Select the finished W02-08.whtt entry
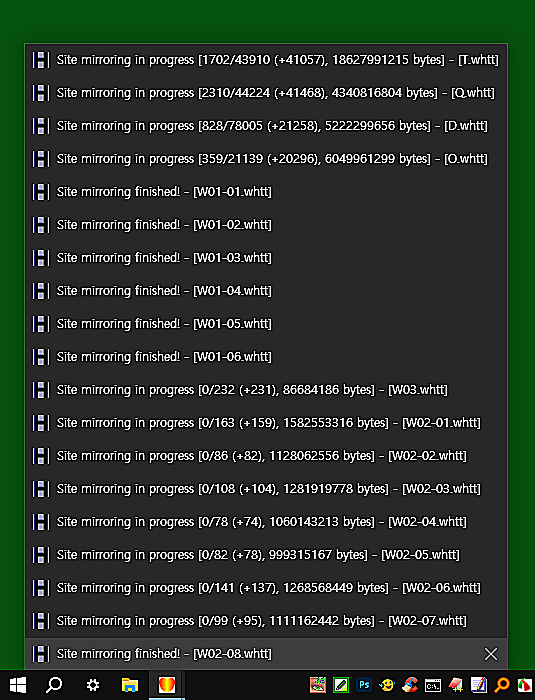This screenshot has height=700, width=535. pos(266,654)
